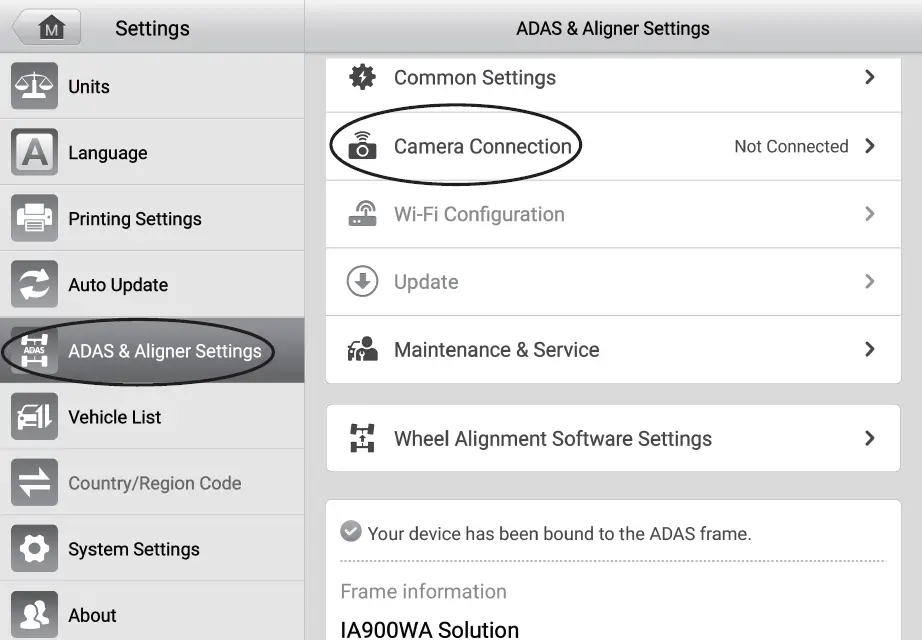This screenshot has height=640, width=922.
Task: Expand Wheel Alignment Software Settings chevron
Action: click(869, 438)
